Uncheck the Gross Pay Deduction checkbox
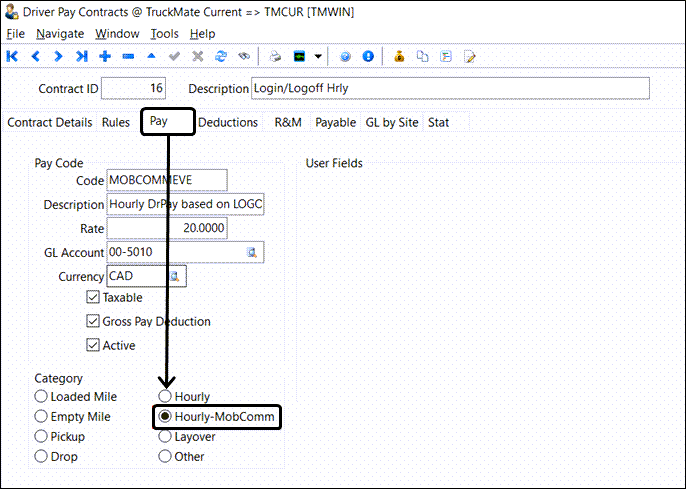Viewport: 686px width, 489px height. (x=93, y=322)
